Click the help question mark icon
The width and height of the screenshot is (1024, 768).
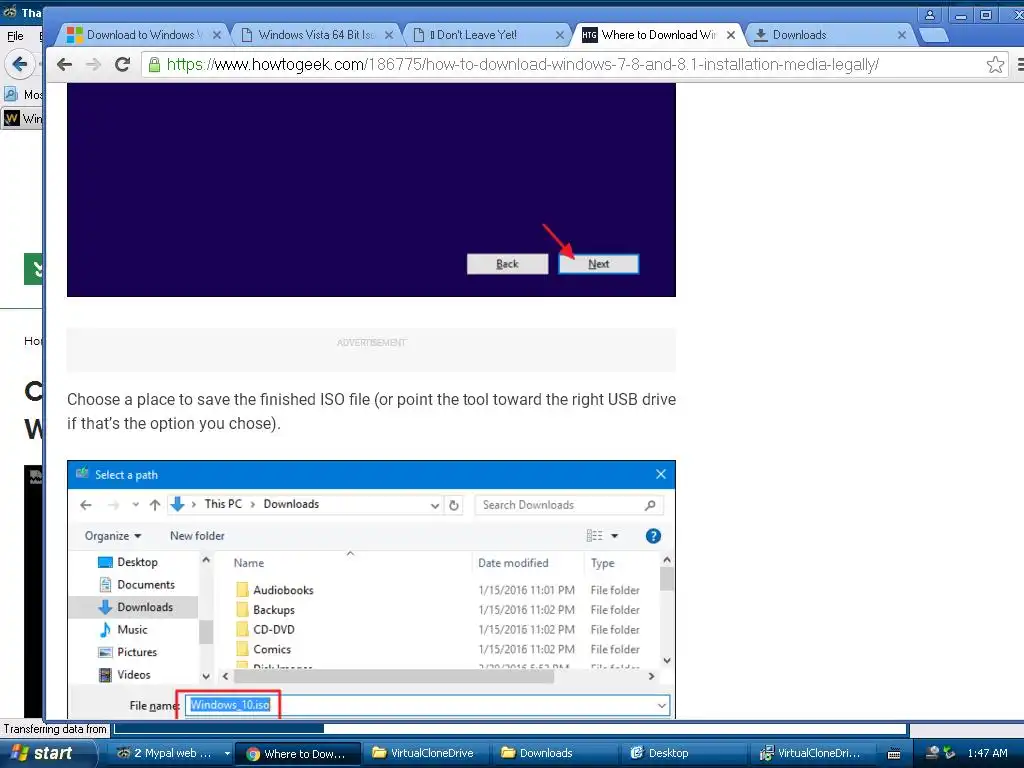click(653, 536)
